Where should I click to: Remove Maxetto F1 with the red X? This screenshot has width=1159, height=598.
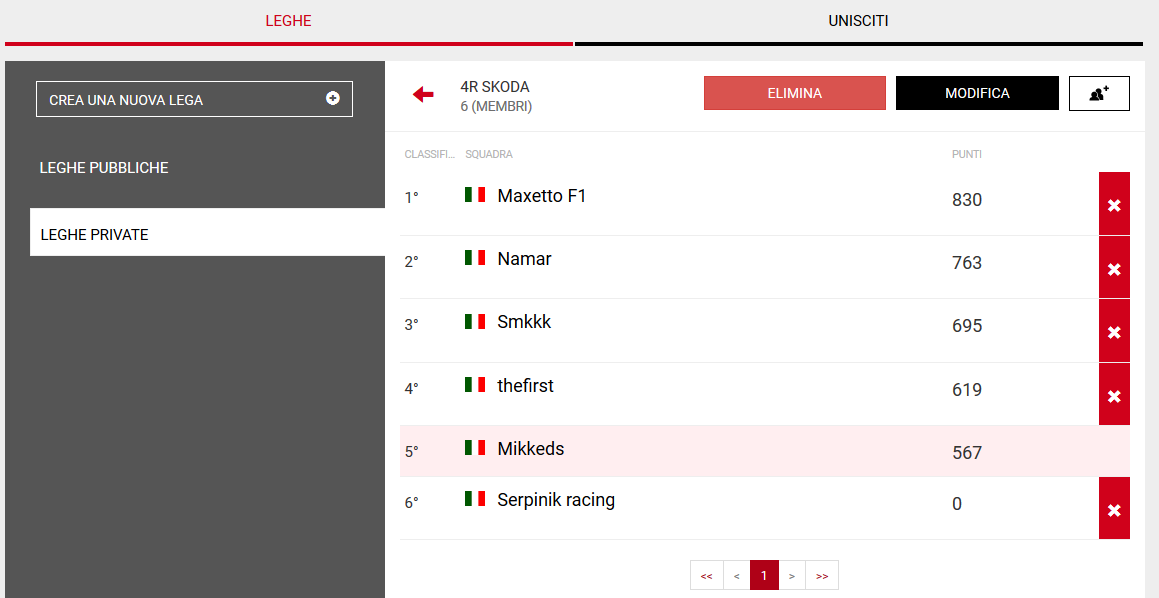click(x=1114, y=204)
